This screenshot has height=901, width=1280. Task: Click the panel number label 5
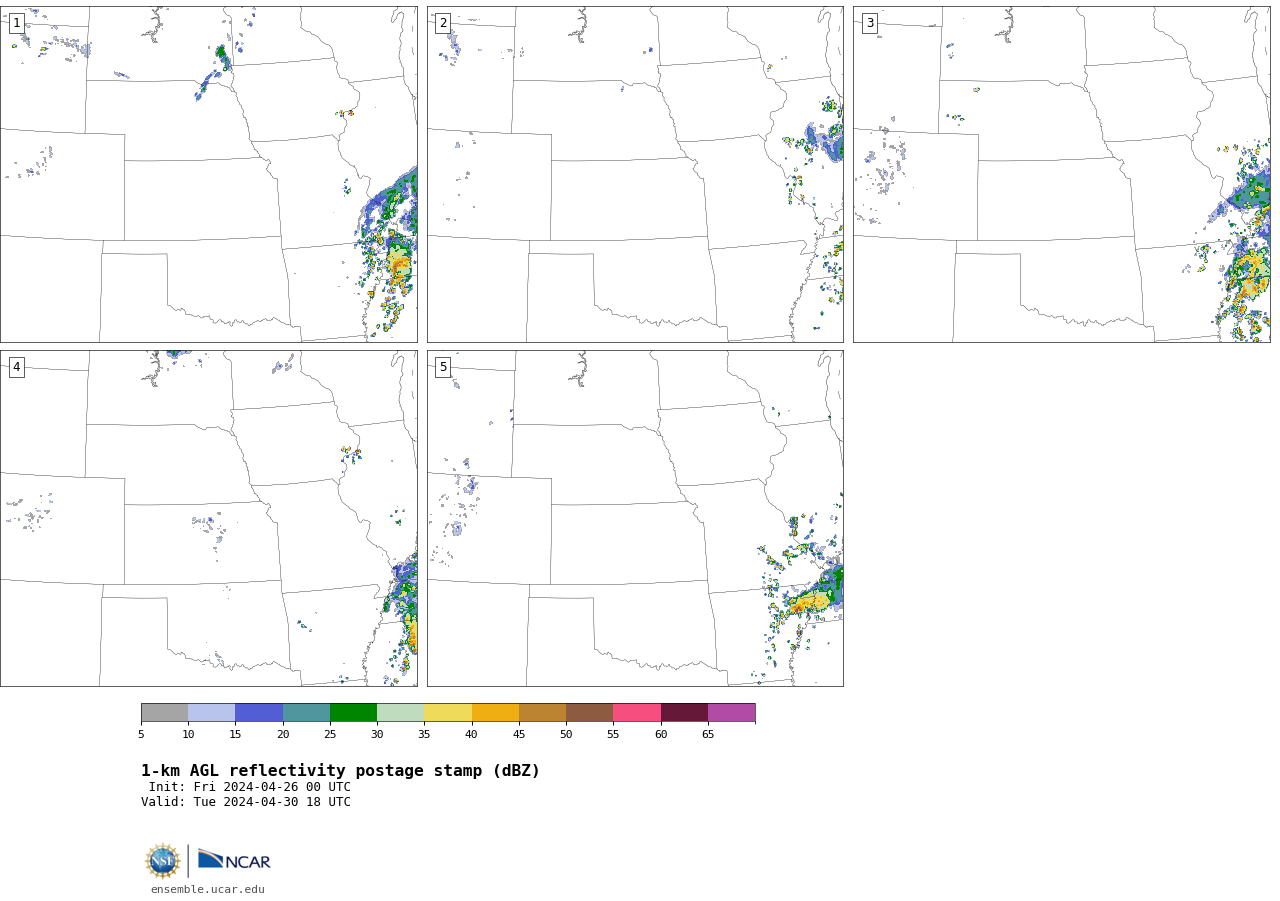(x=443, y=367)
